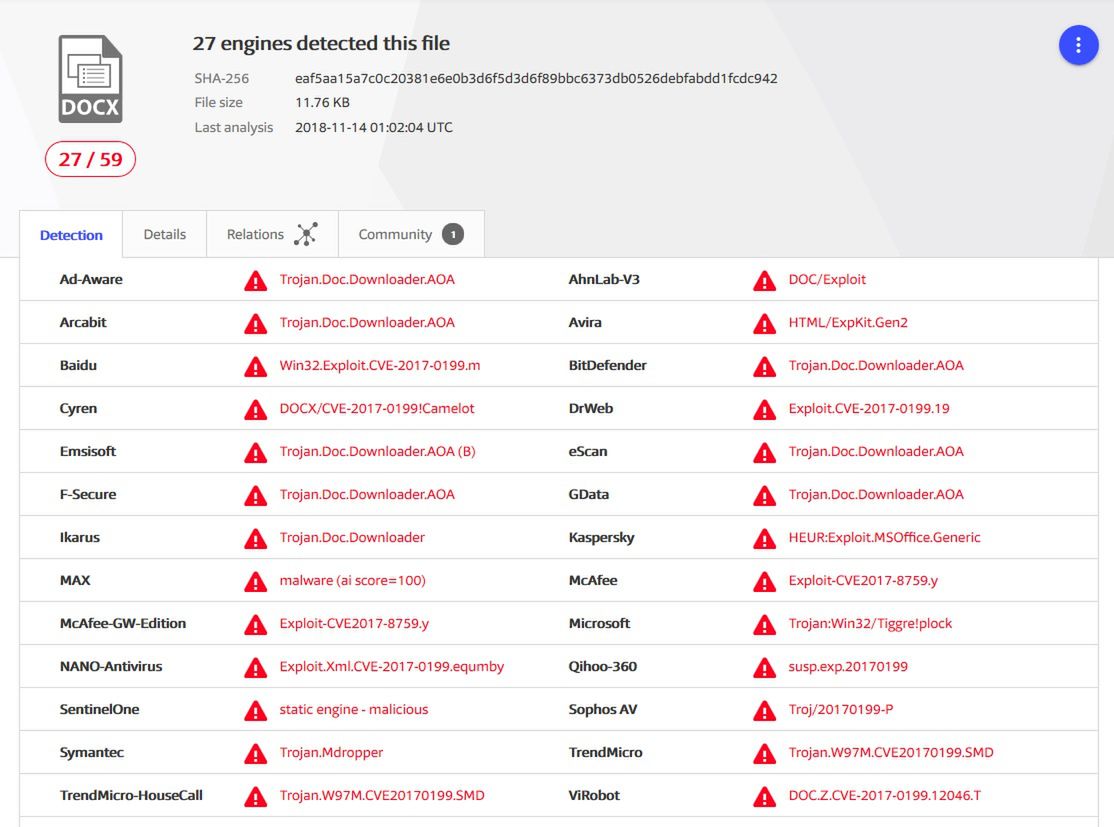The image size is (1114, 827).
Task: Click the warning icon in Ad-Aware row
Action: [256, 281]
